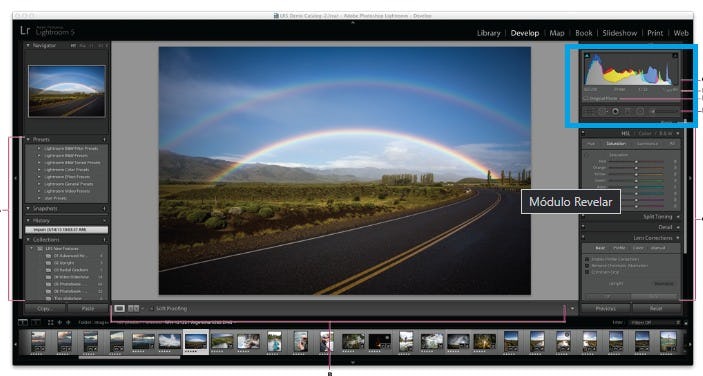The height and width of the screenshot is (376, 703).
Task: Open the Slideshow module
Action: [620, 33]
